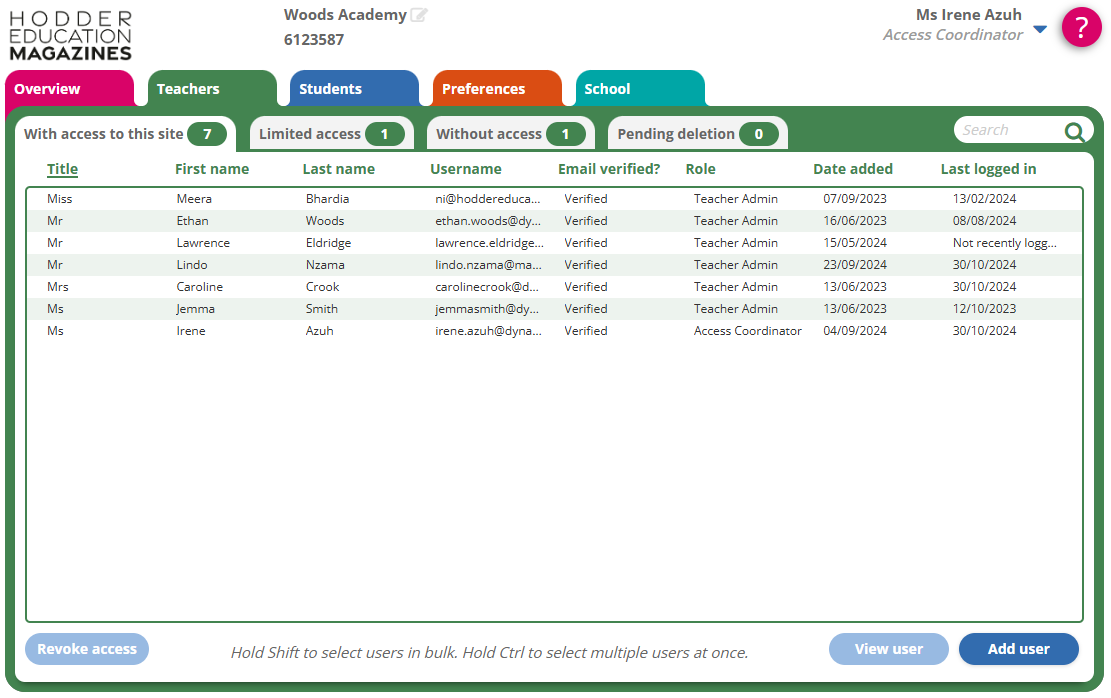Click the Hodder Education Magazines logo
1111x698 pixels.
pos(70,36)
